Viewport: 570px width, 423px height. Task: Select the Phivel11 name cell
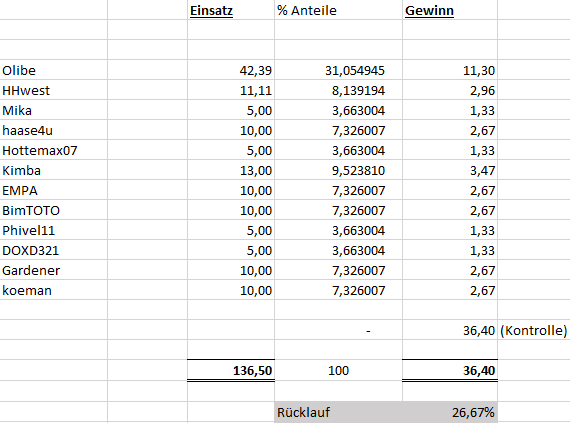pos(54,230)
